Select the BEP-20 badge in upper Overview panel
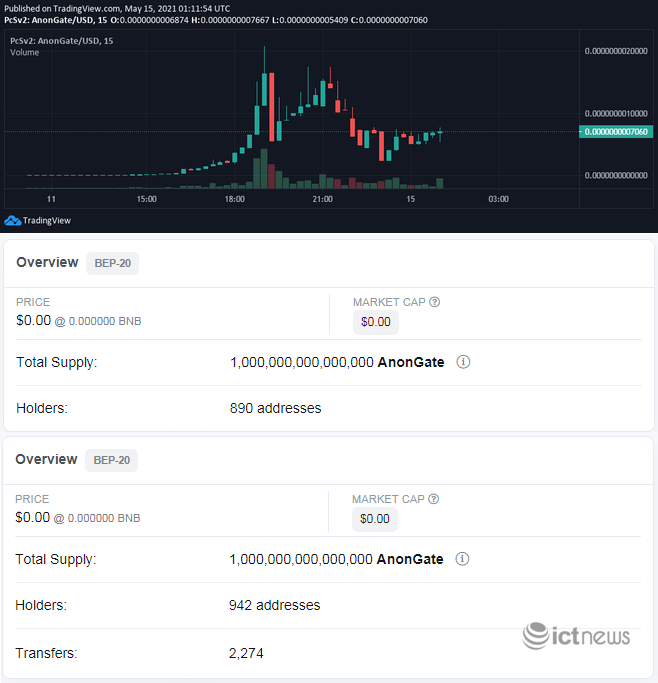The image size is (658, 683). point(112,263)
